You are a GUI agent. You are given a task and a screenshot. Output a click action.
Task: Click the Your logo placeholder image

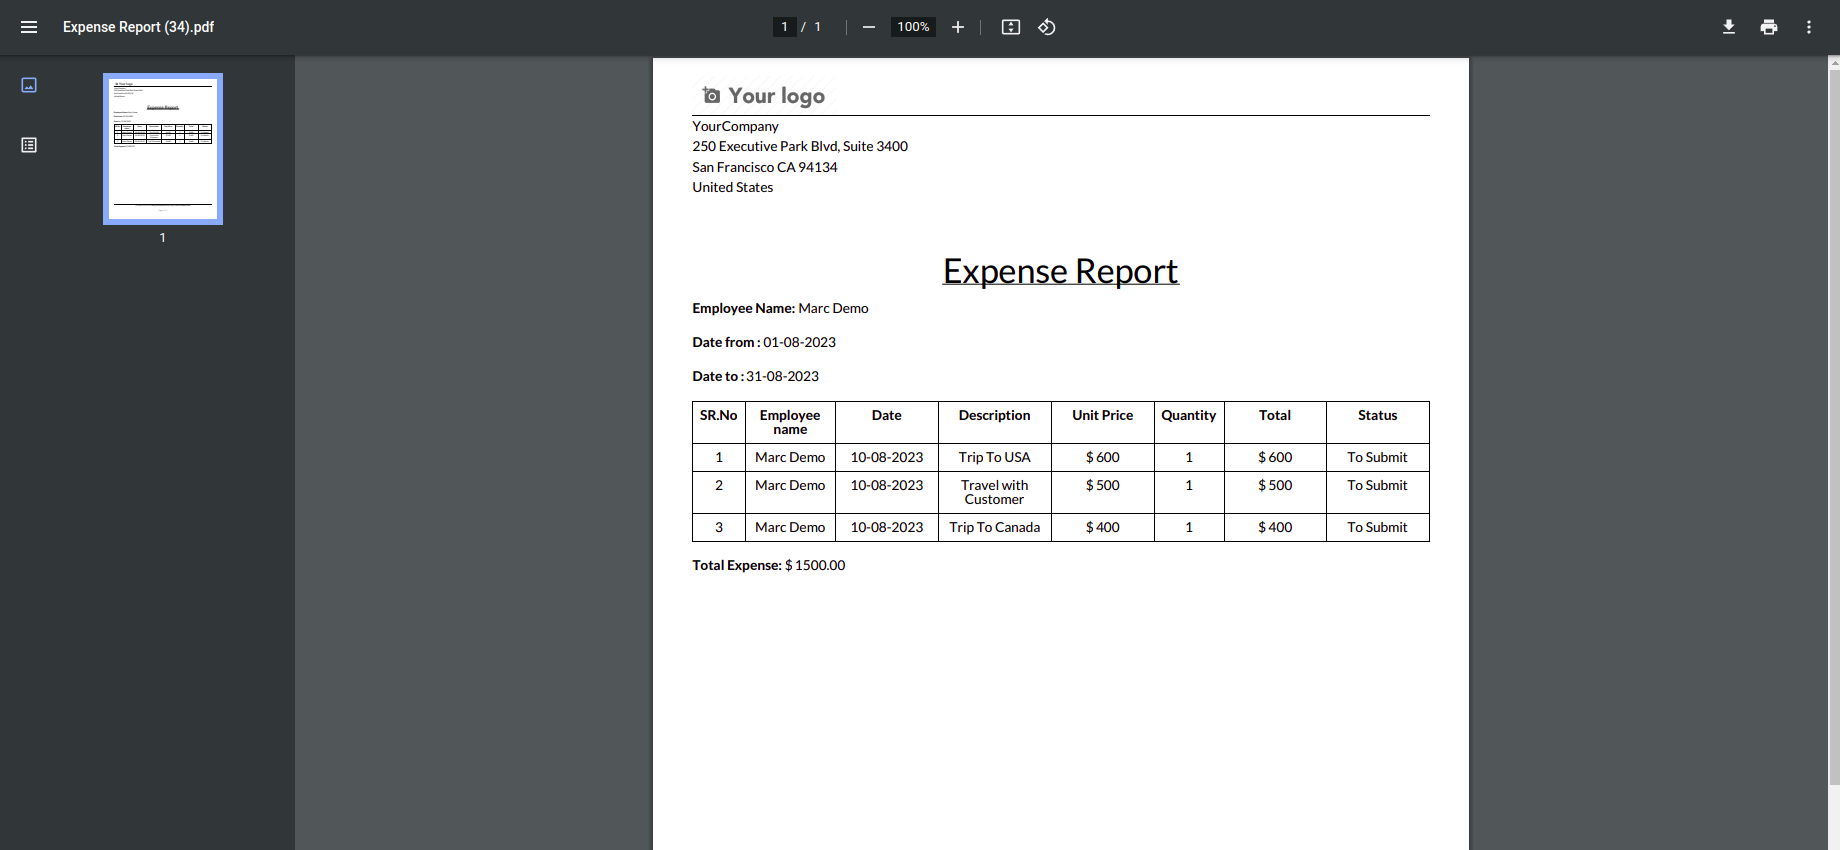[764, 96]
